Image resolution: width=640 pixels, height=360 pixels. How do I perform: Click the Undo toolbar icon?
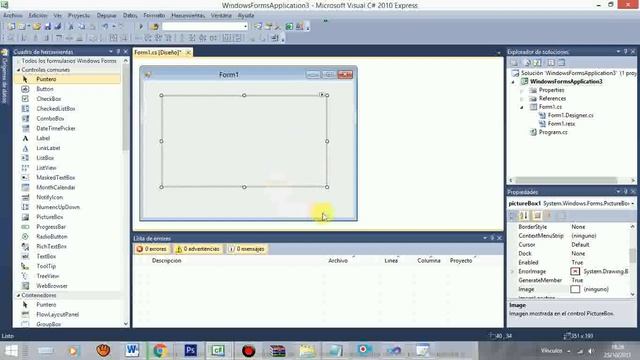pyautogui.click(x=105, y=27)
